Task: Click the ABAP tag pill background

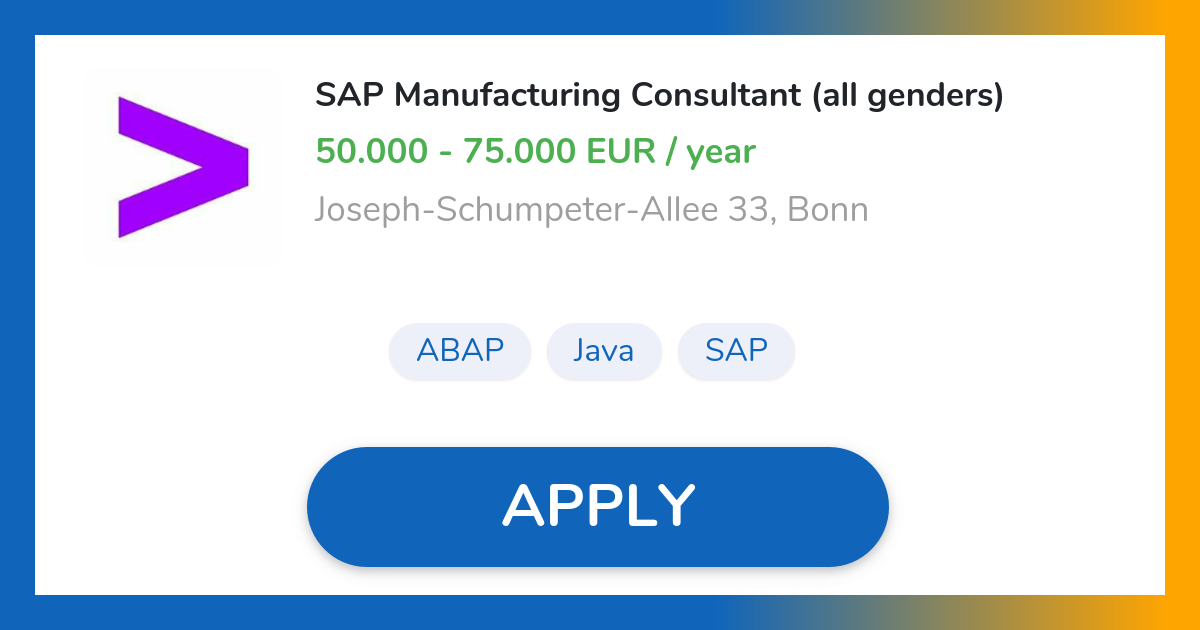Action: point(460,351)
